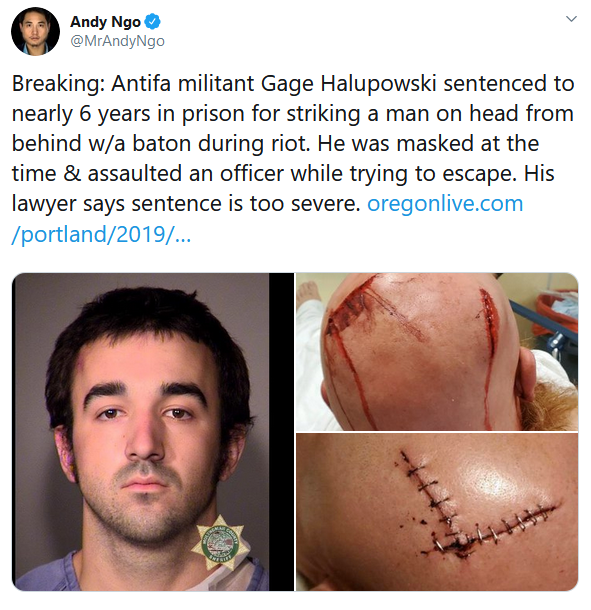The width and height of the screenshot is (591, 610).
Task: Click the black strip beside mugshot
Action: [x=282, y=432]
